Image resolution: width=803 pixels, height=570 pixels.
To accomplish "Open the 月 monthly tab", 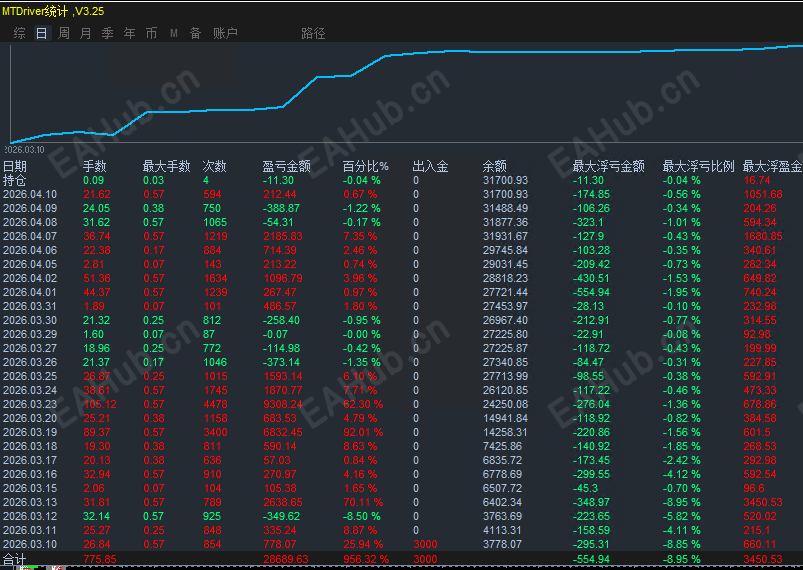I will pyautogui.click(x=86, y=33).
